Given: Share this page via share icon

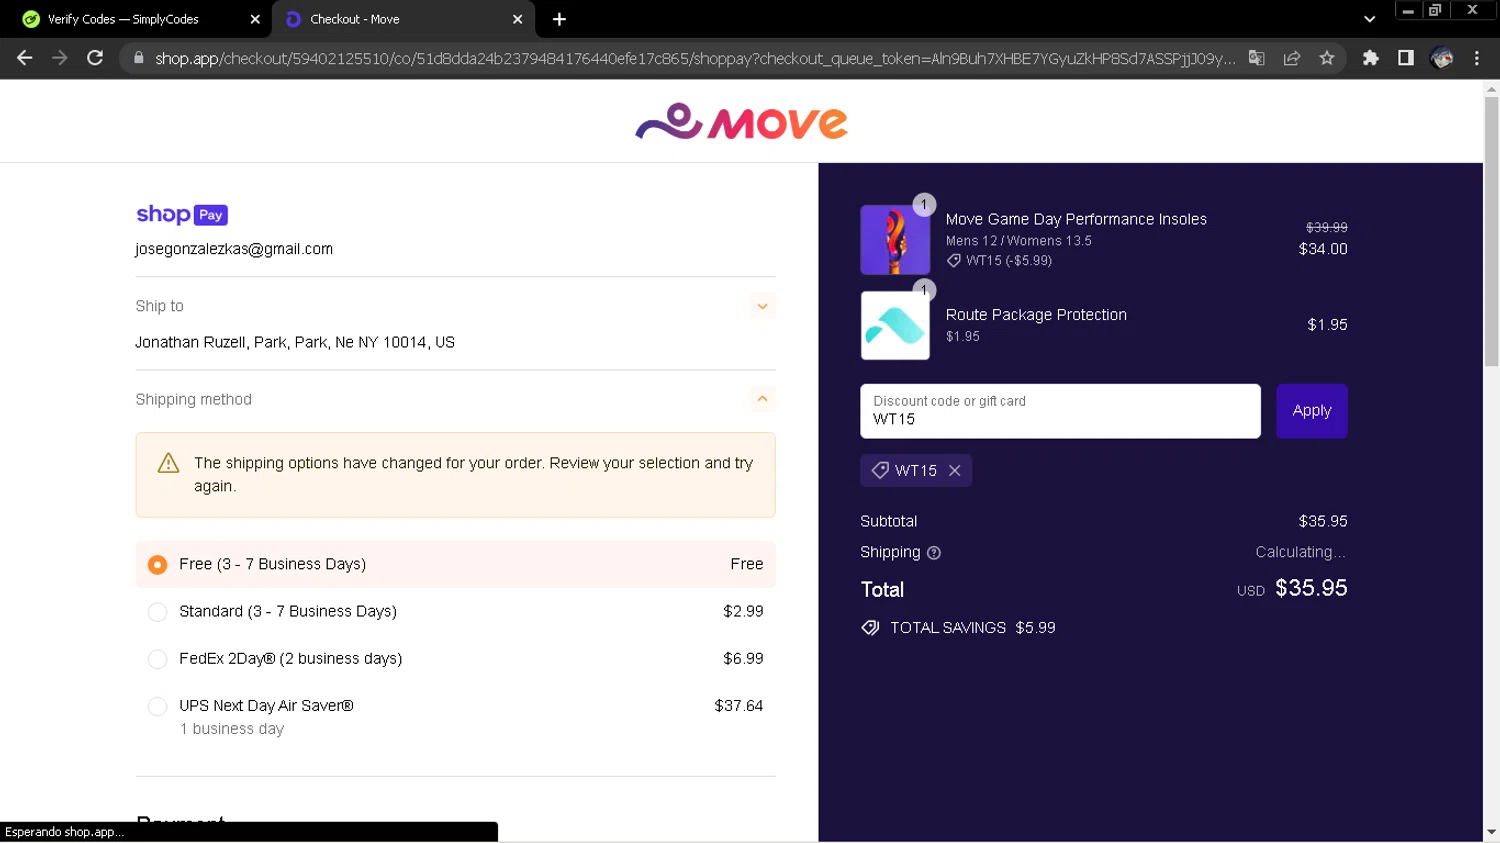Looking at the screenshot, I should point(1292,58).
